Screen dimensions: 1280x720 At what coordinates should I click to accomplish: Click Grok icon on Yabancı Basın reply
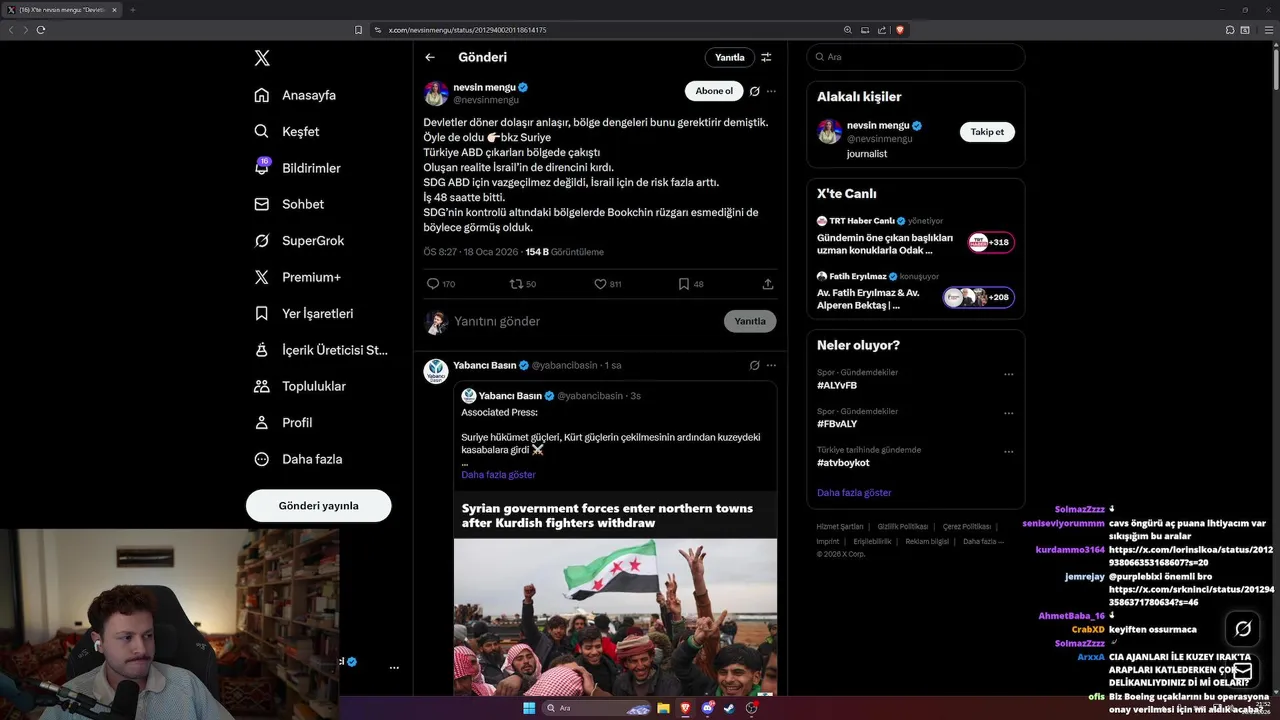pyautogui.click(x=754, y=365)
